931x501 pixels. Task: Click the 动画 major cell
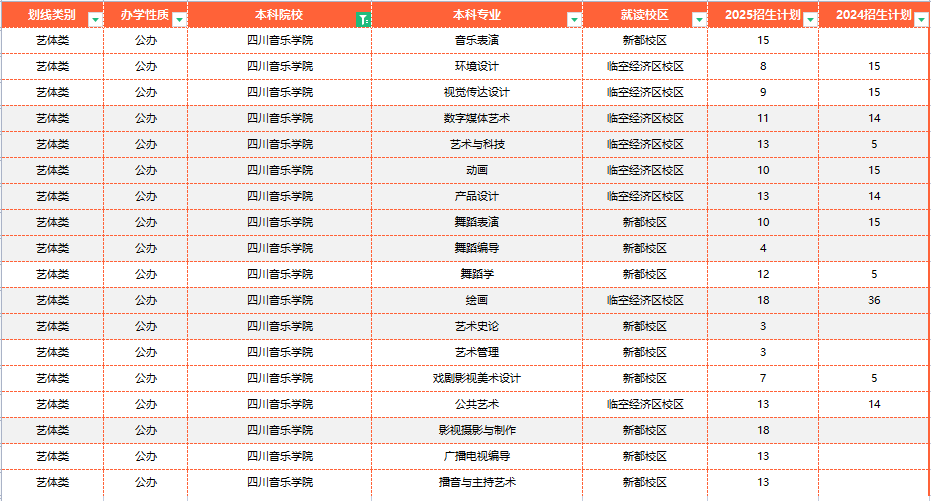click(x=477, y=170)
